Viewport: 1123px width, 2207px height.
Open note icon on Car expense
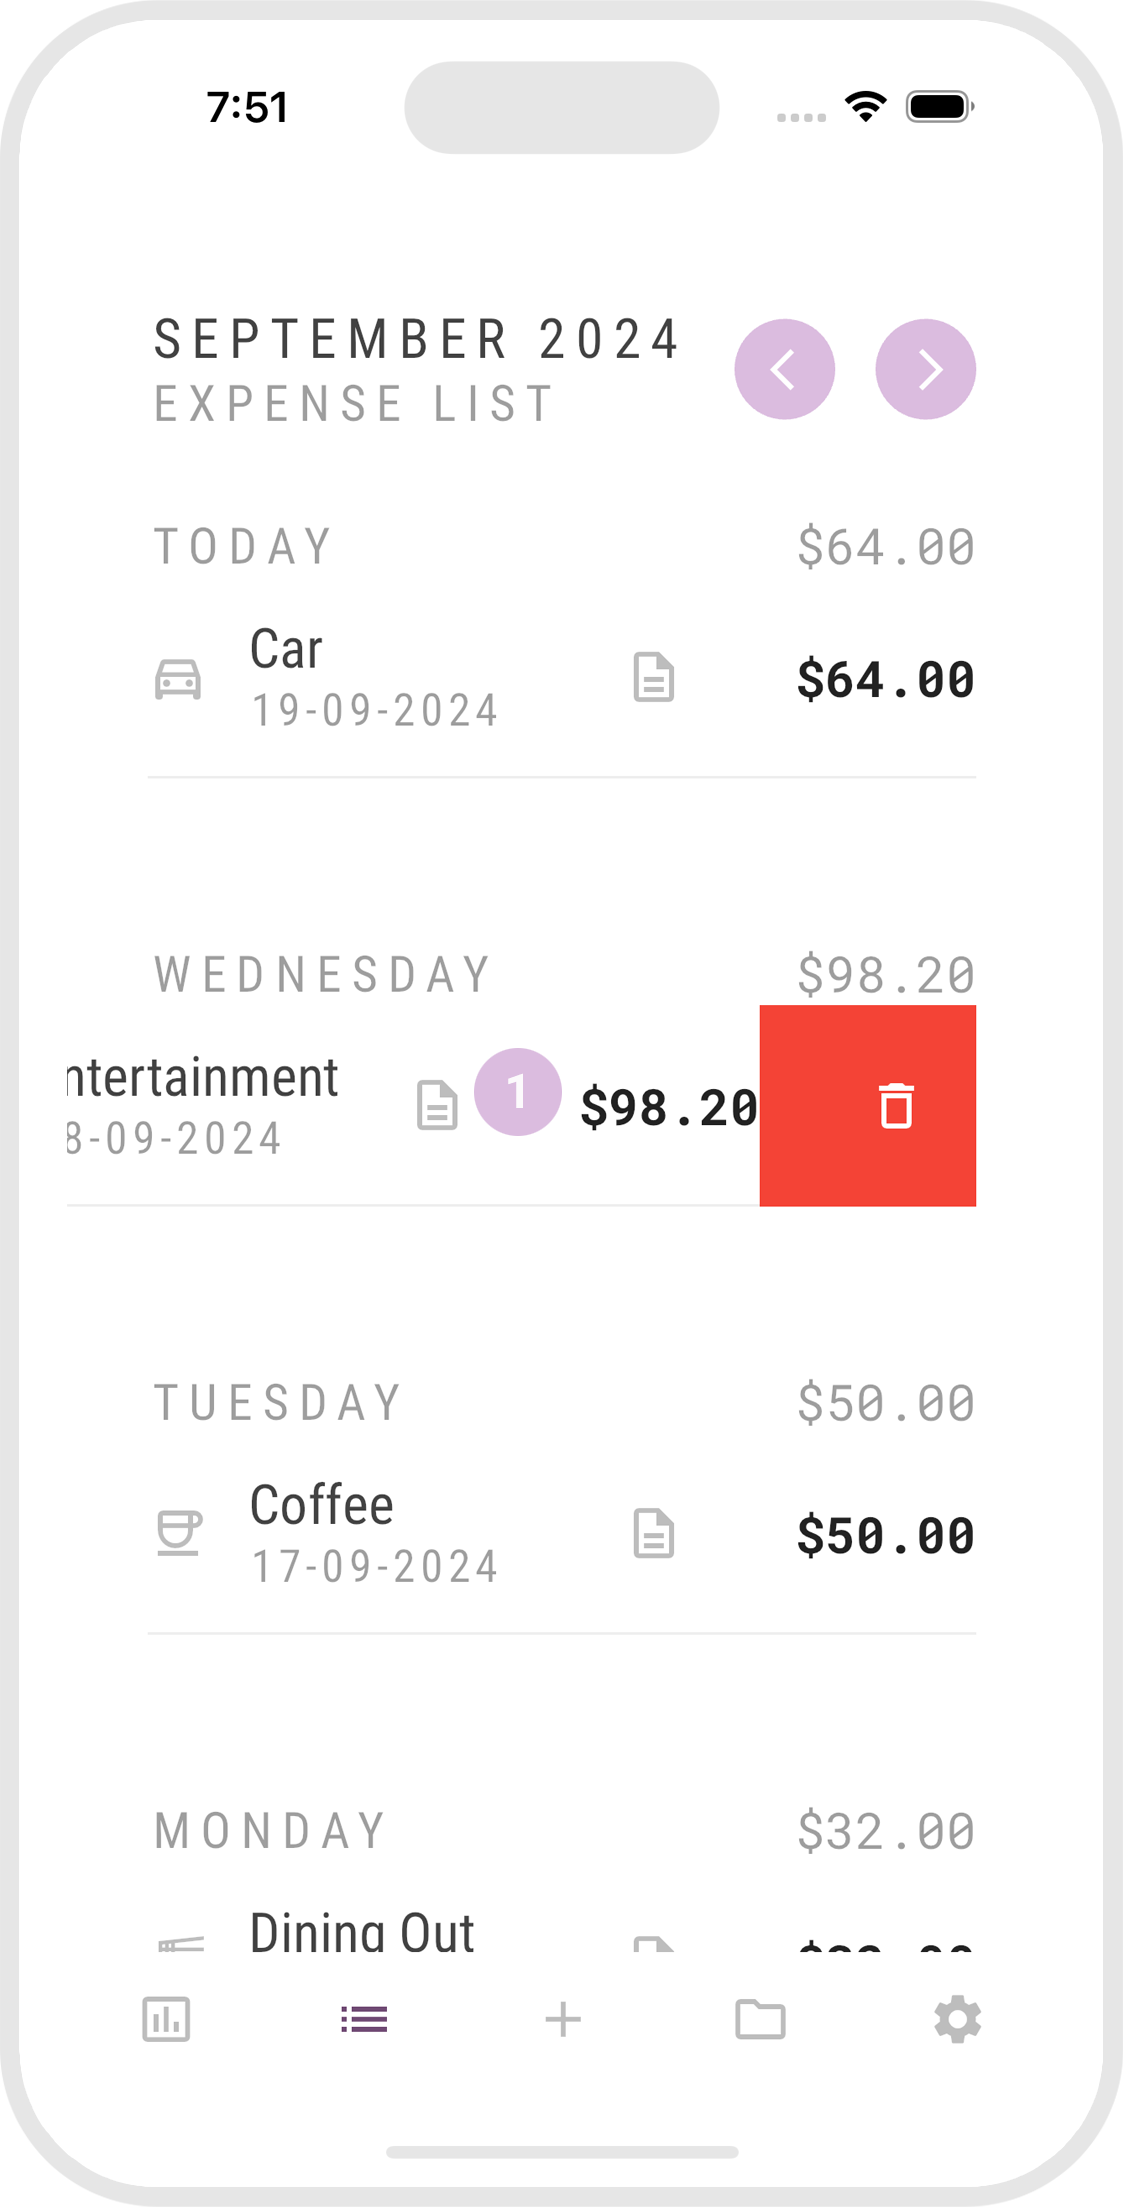point(654,677)
